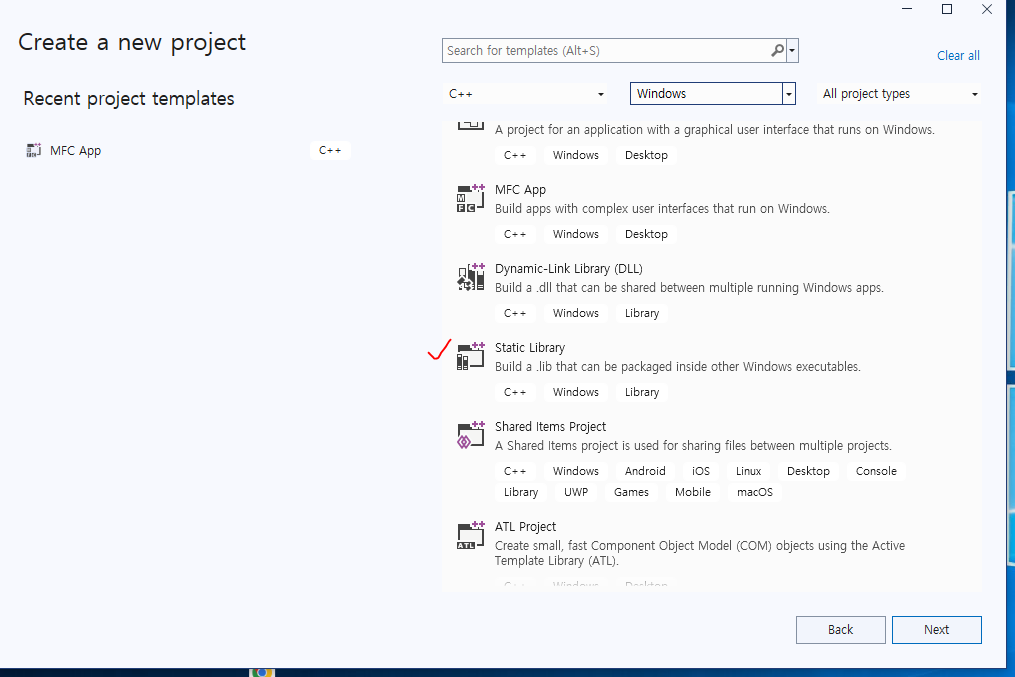Click the ATL Project description text
The height and width of the screenshot is (677, 1015).
coord(700,553)
